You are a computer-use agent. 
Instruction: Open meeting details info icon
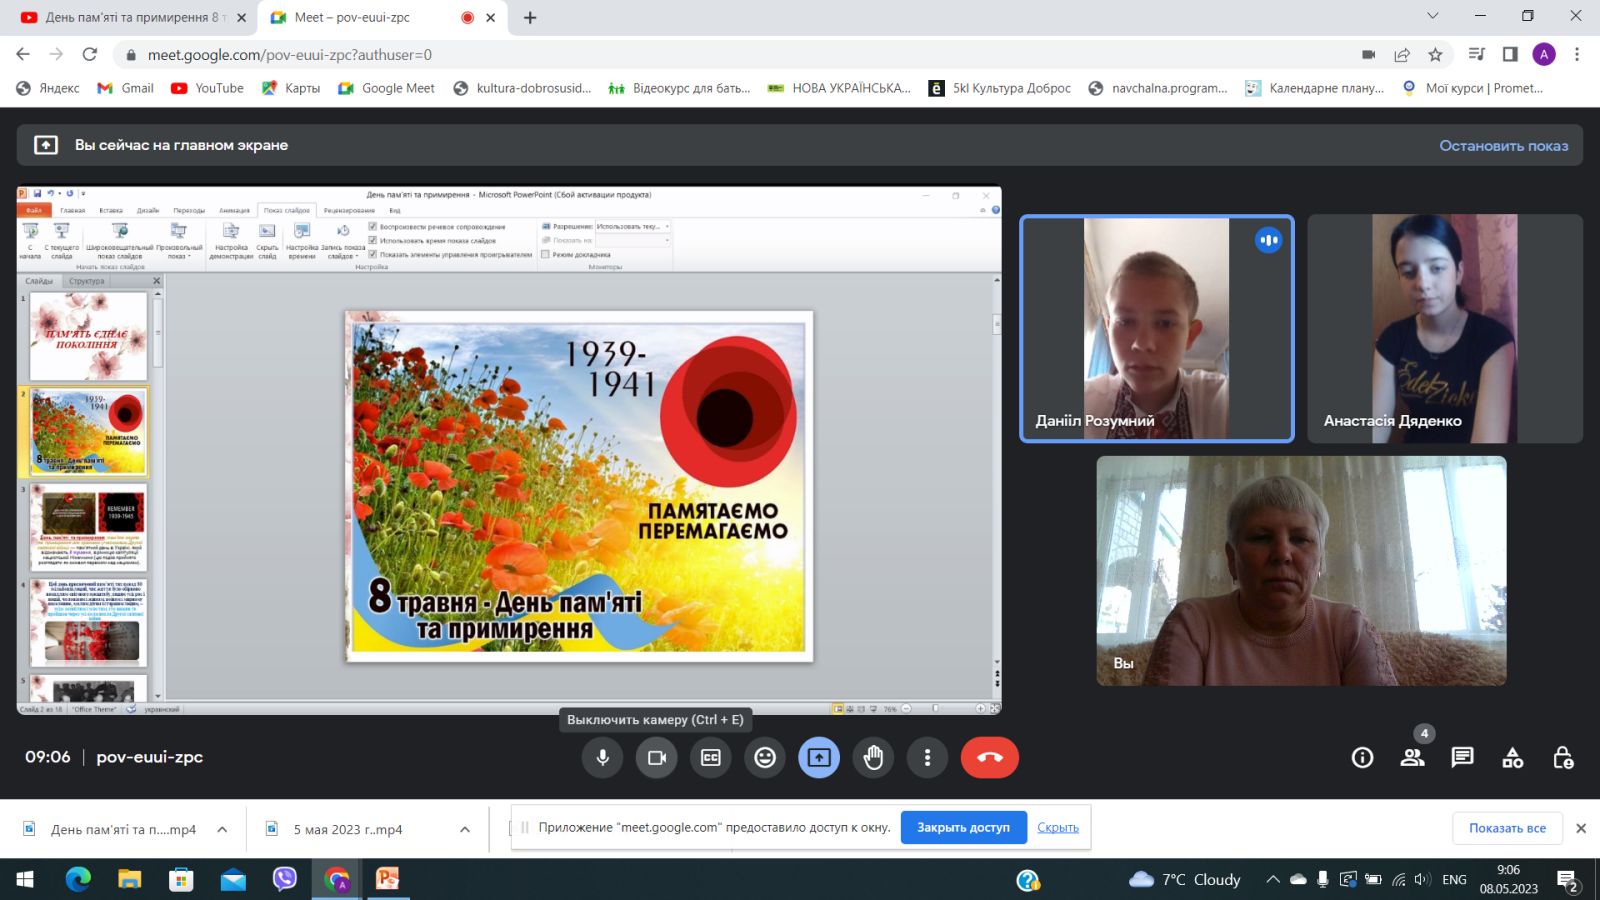click(x=1362, y=758)
